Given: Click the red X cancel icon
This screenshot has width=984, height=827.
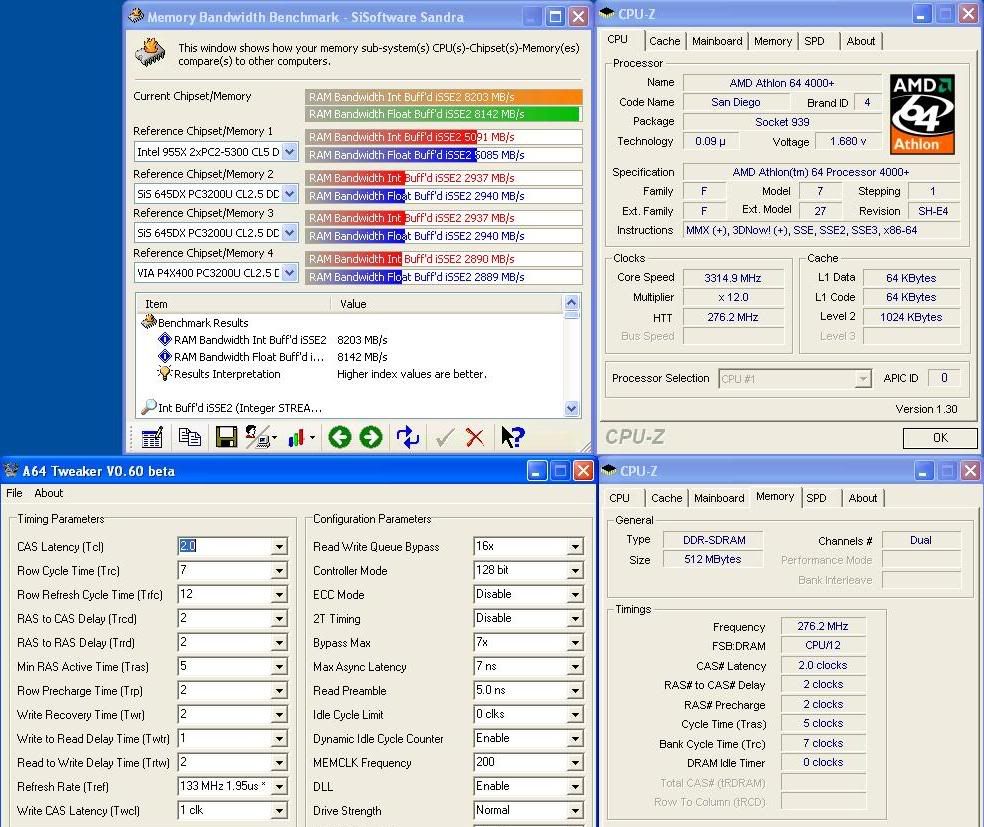Looking at the screenshot, I should coord(475,437).
